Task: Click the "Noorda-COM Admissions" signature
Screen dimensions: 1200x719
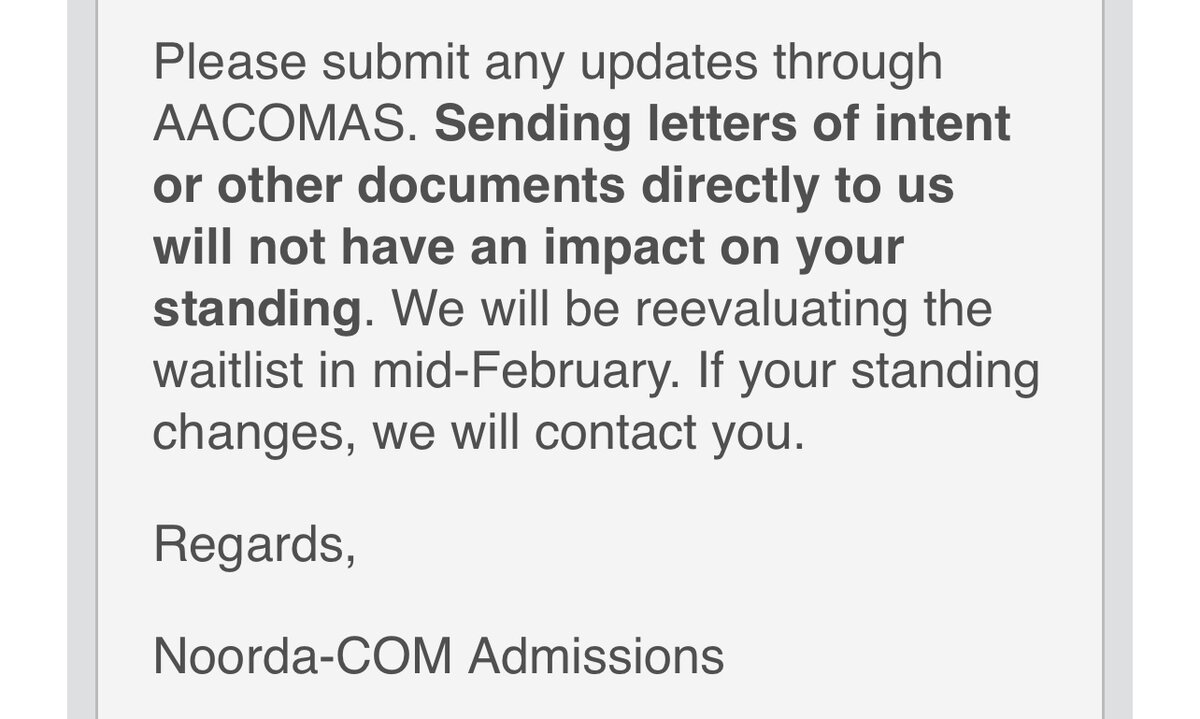Action: point(438,657)
